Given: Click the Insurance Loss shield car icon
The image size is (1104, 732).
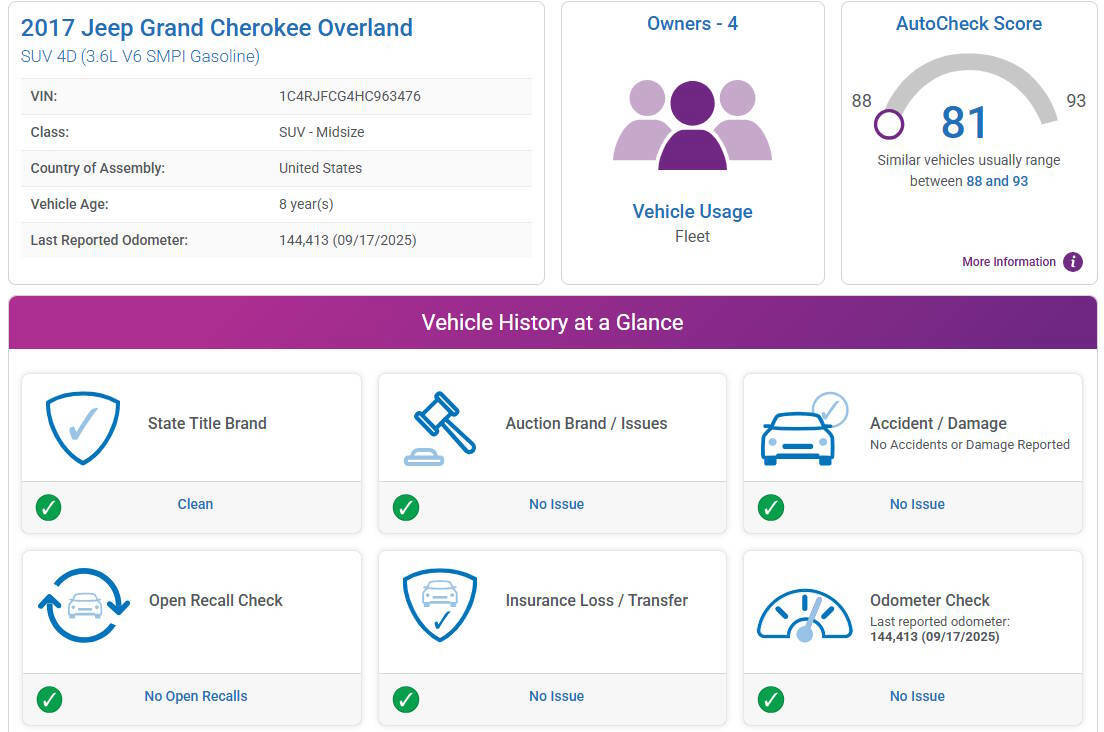Looking at the screenshot, I should (x=440, y=605).
